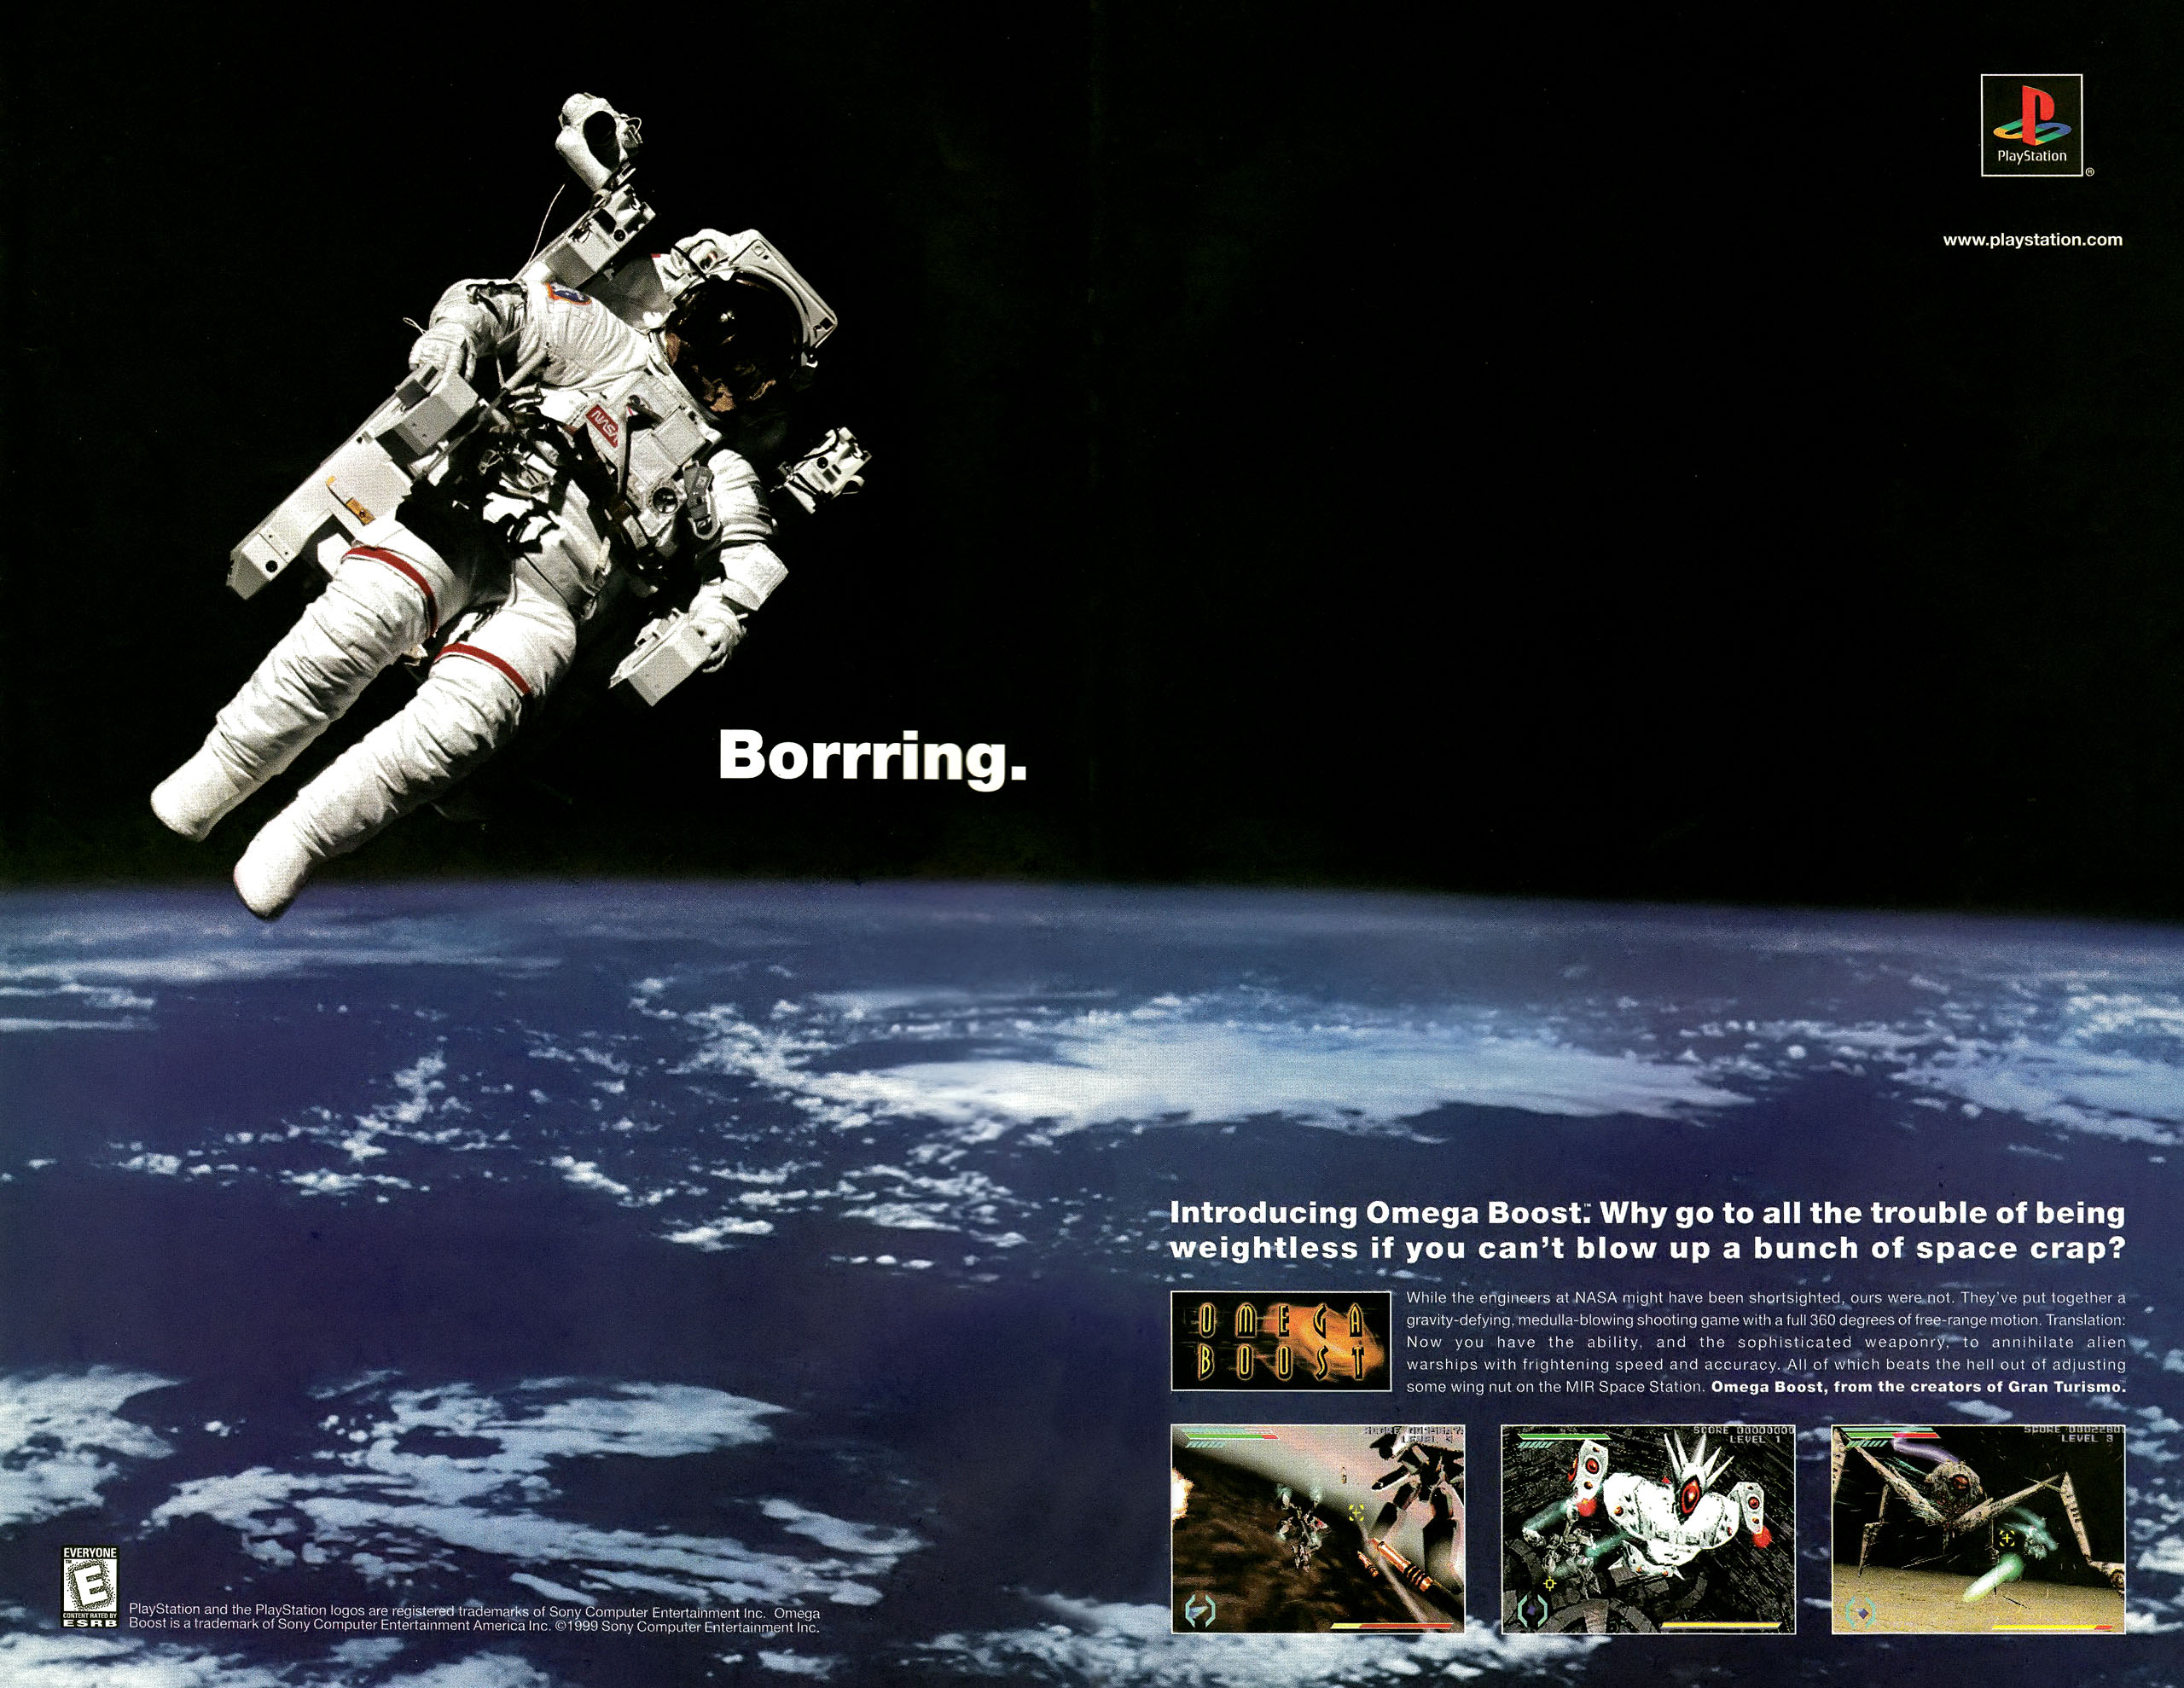Screen dimensions: 2184x1688
Task: Click the Omega Boost logo box
Action: click(1280, 1341)
